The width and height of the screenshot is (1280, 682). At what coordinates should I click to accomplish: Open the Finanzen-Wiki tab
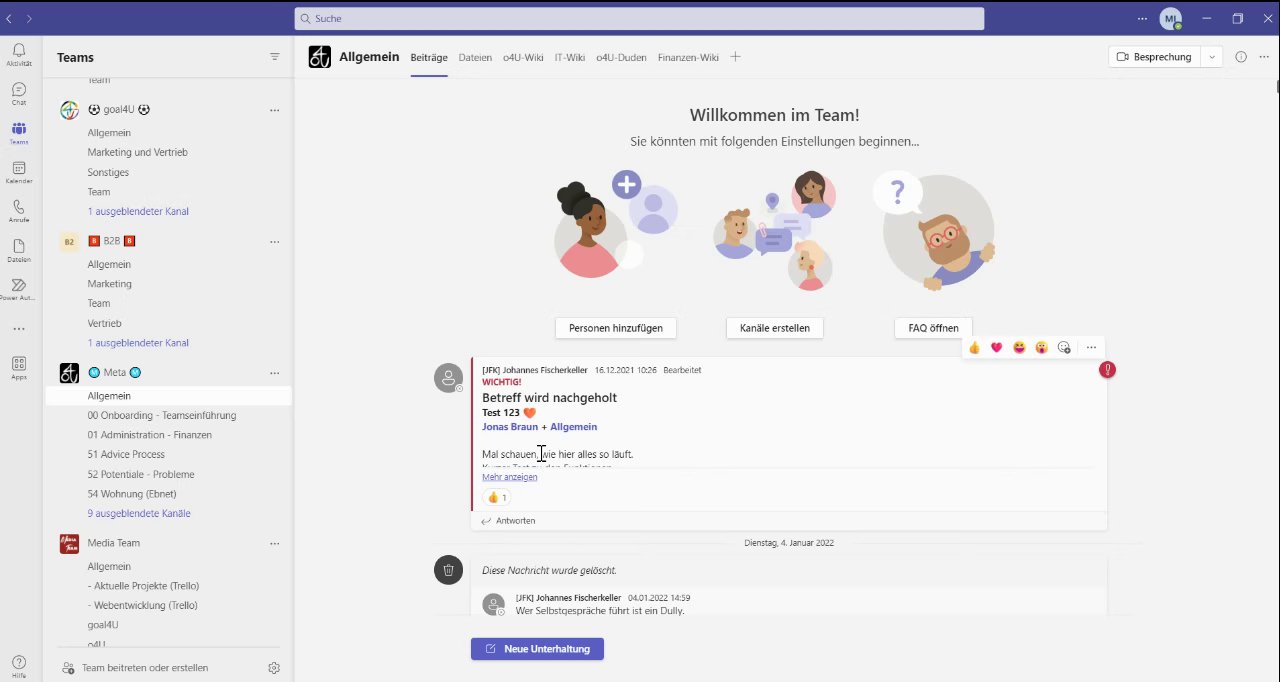coord(688,57)
